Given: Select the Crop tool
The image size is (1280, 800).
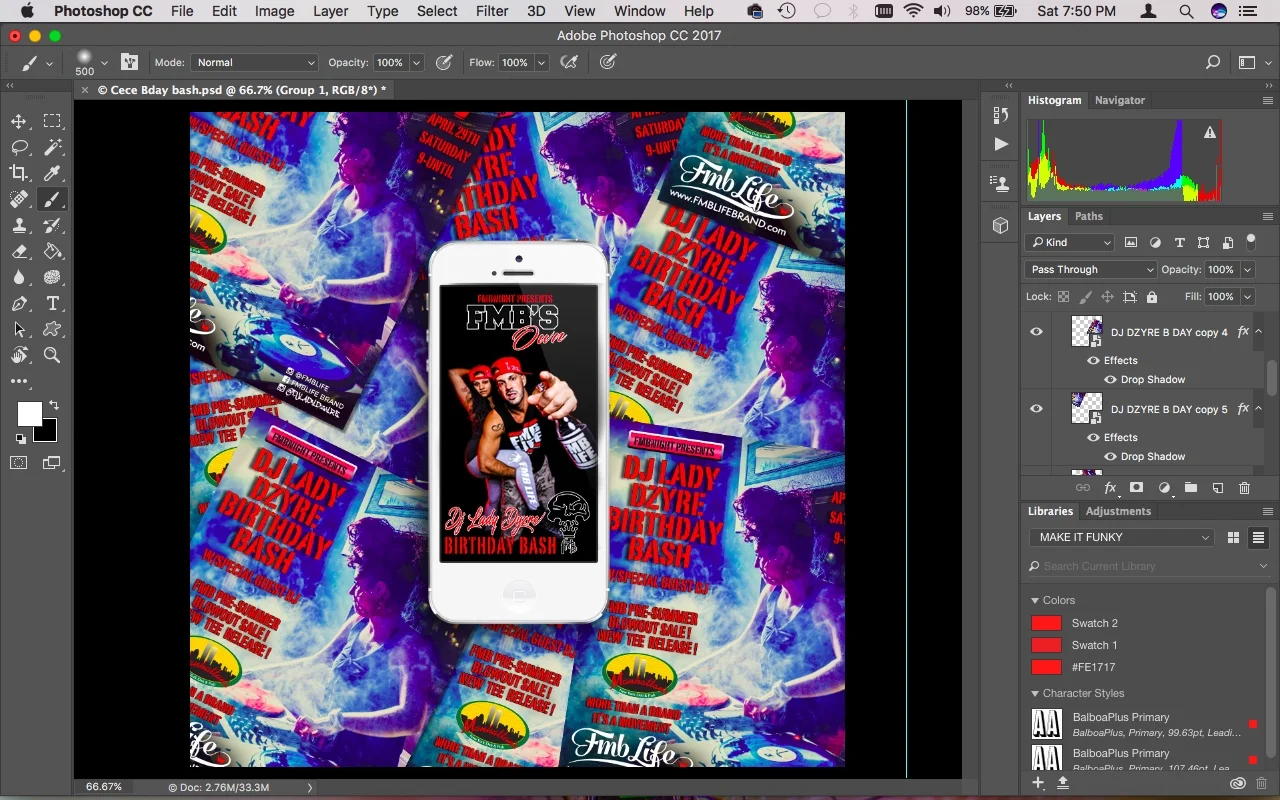Looking at the screenshot, I should click(x=19, y=173).
